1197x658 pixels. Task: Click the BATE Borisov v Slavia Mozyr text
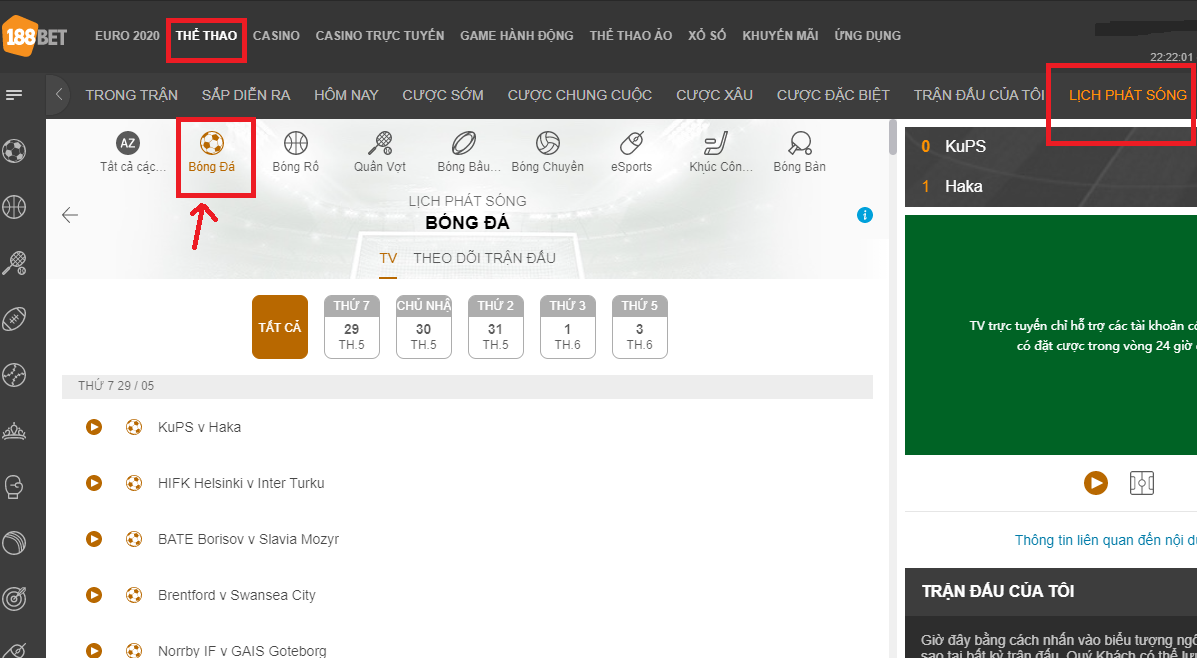tap(248, 539)
